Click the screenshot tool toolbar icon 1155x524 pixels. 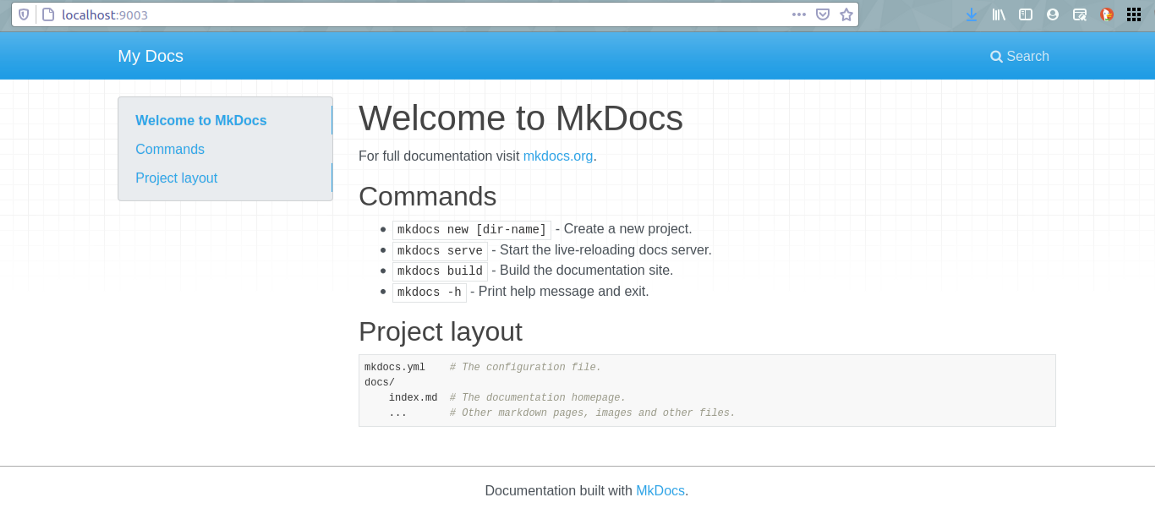tap(1080, 15)
